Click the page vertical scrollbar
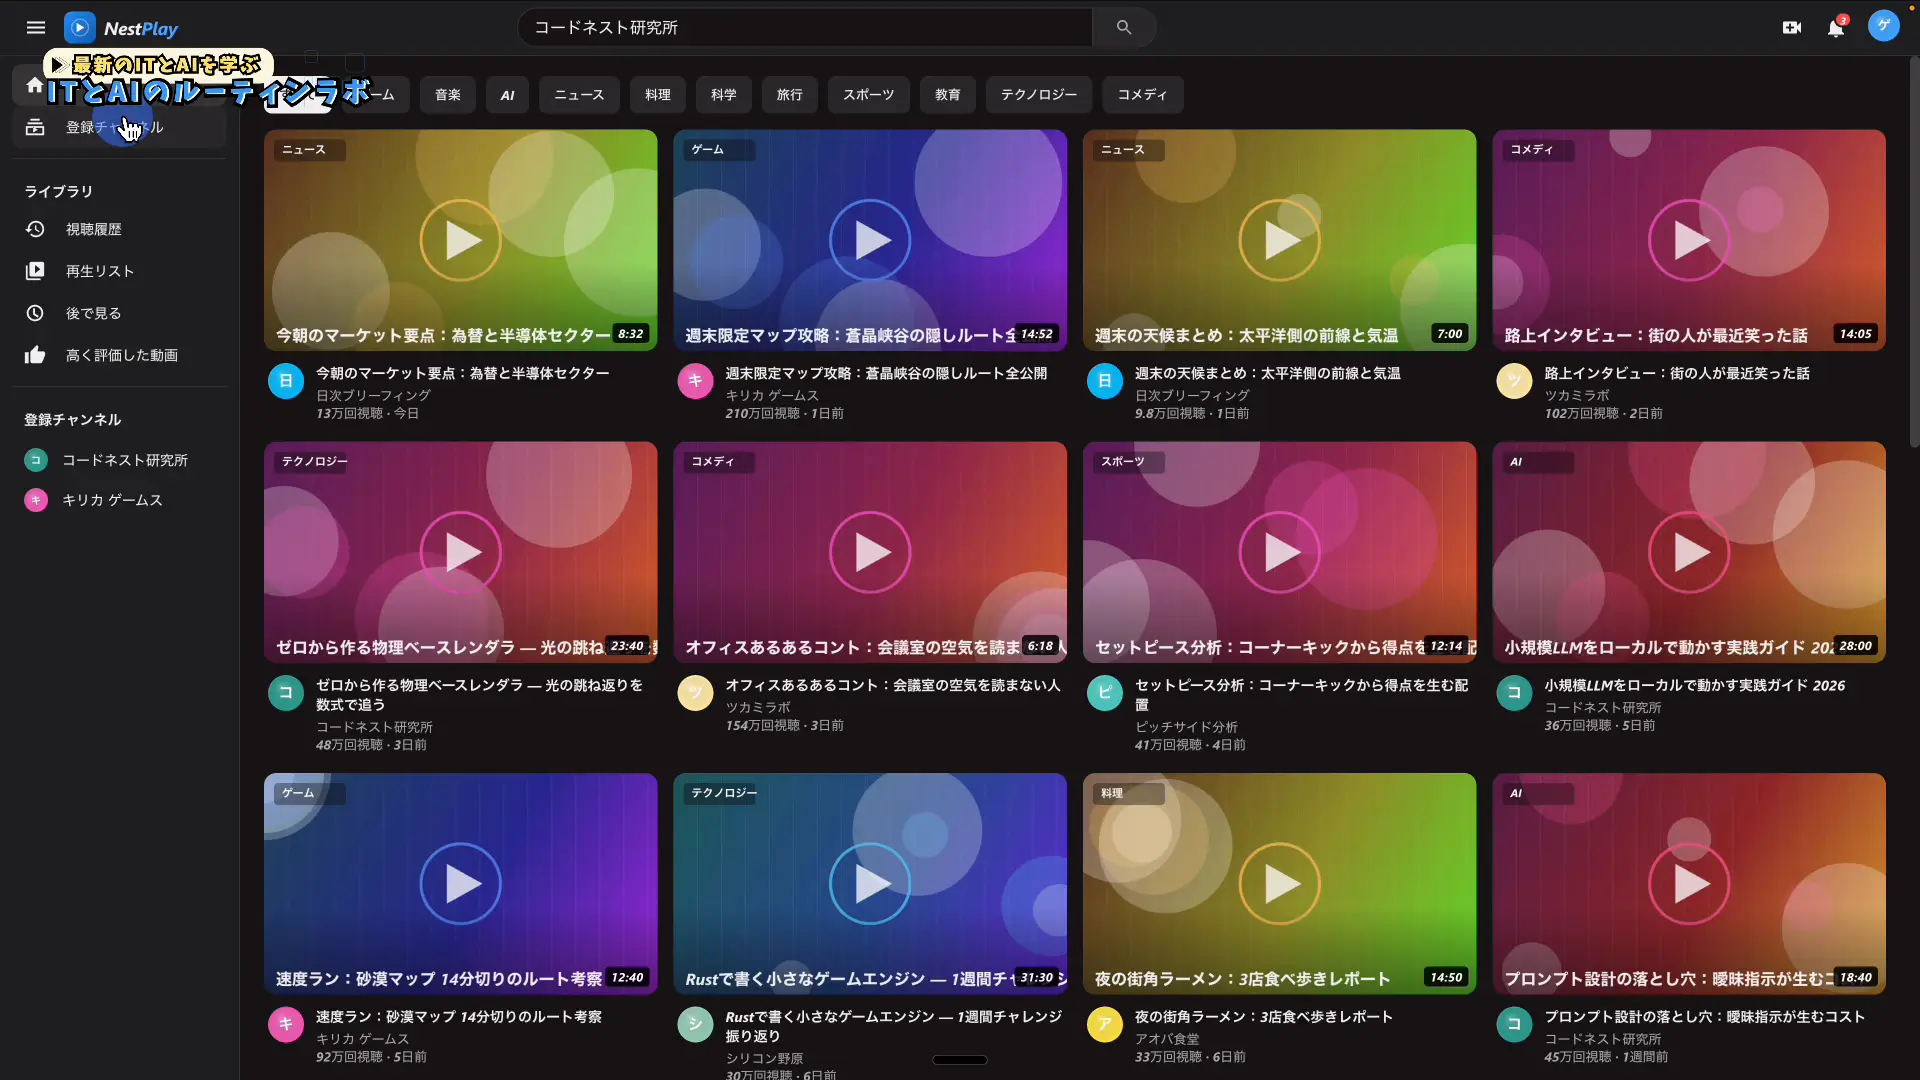The height and width of the screenshot is (1080, 1920). point(1914,250)
